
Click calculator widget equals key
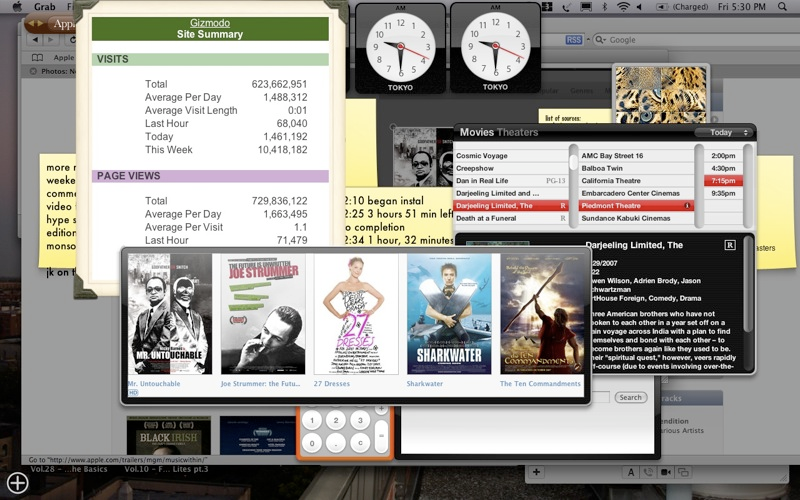[x=381, y=436]
